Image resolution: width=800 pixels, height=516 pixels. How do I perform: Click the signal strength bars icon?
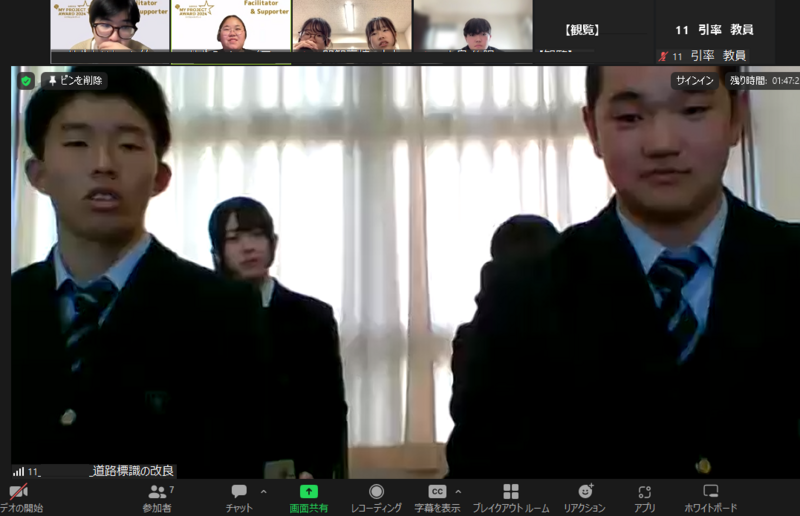19,471
